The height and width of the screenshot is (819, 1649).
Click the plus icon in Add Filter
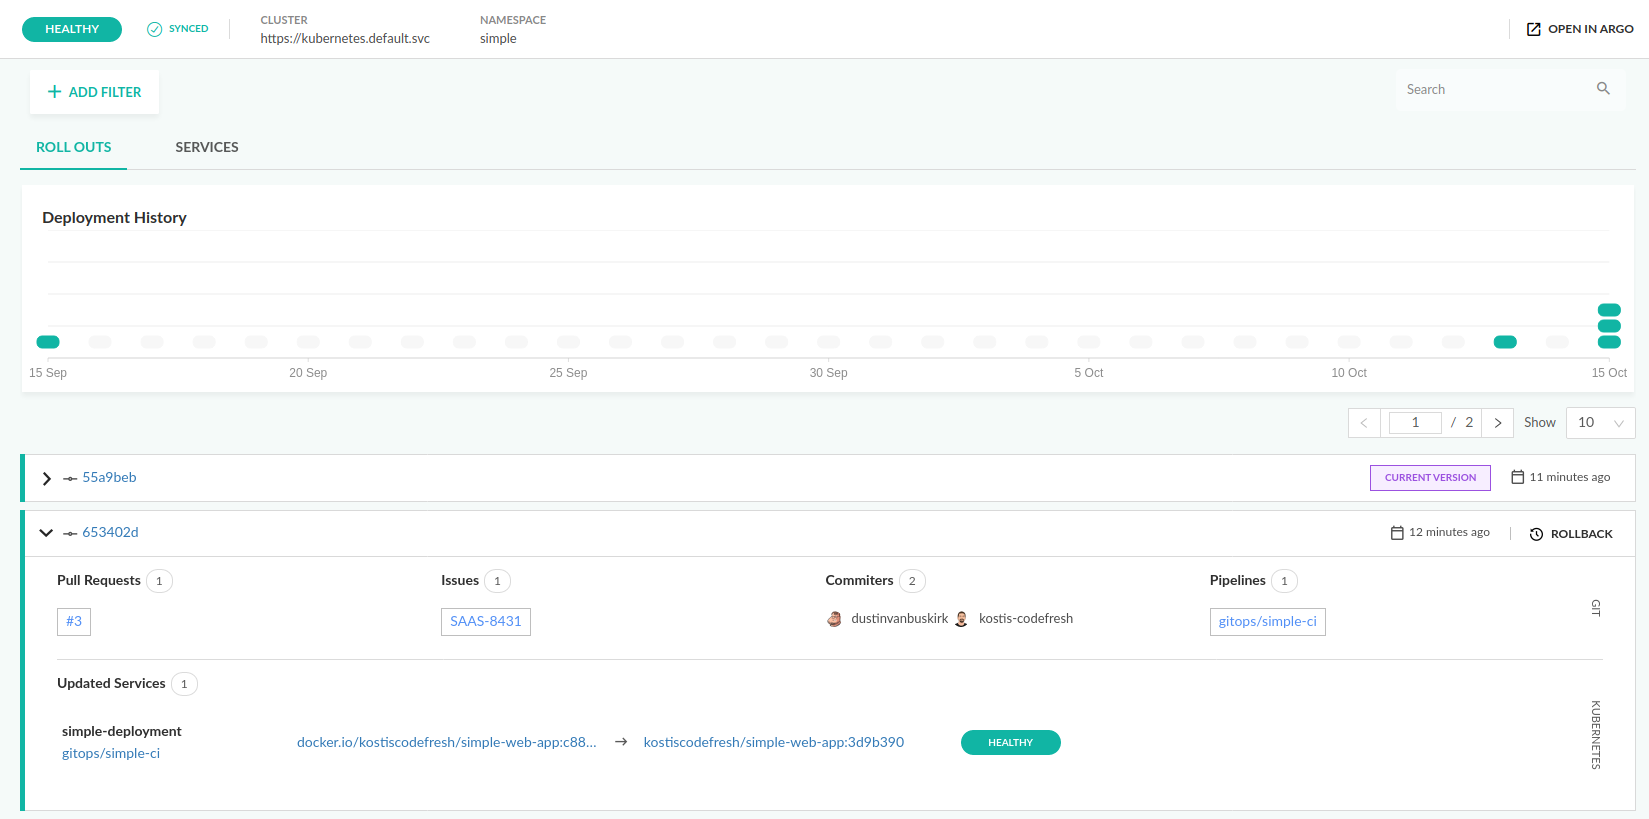tap(55, 92)
